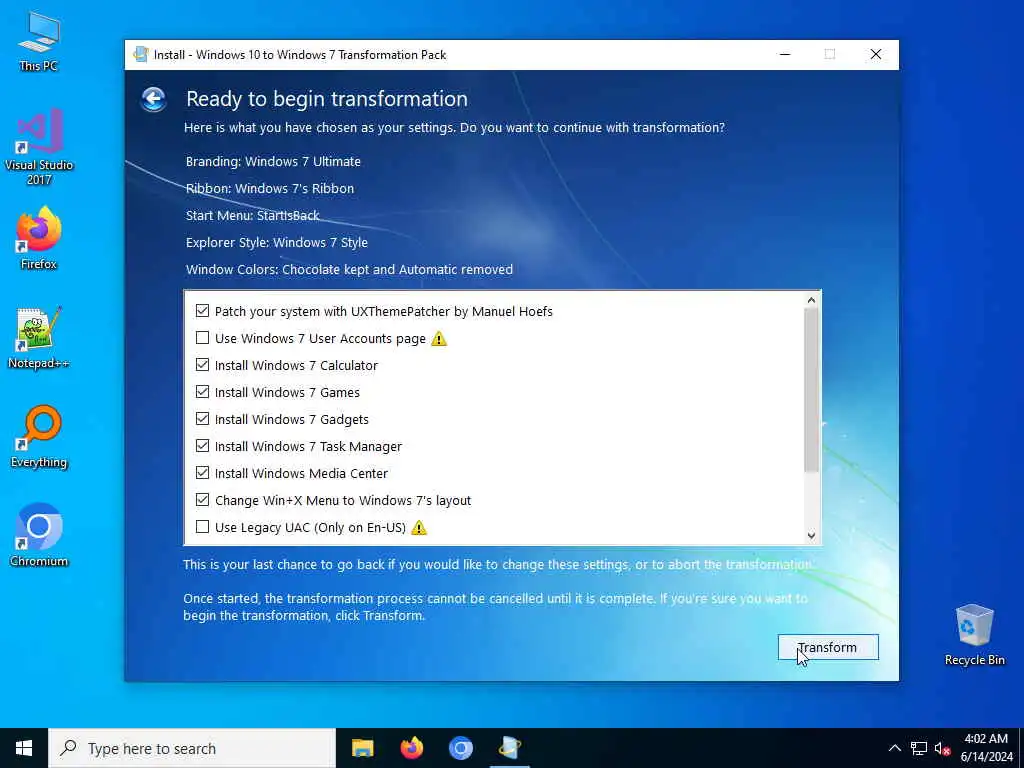Click the options list scroll up arrow
This screenshot has width=1024, height=768.
(811, 300)
